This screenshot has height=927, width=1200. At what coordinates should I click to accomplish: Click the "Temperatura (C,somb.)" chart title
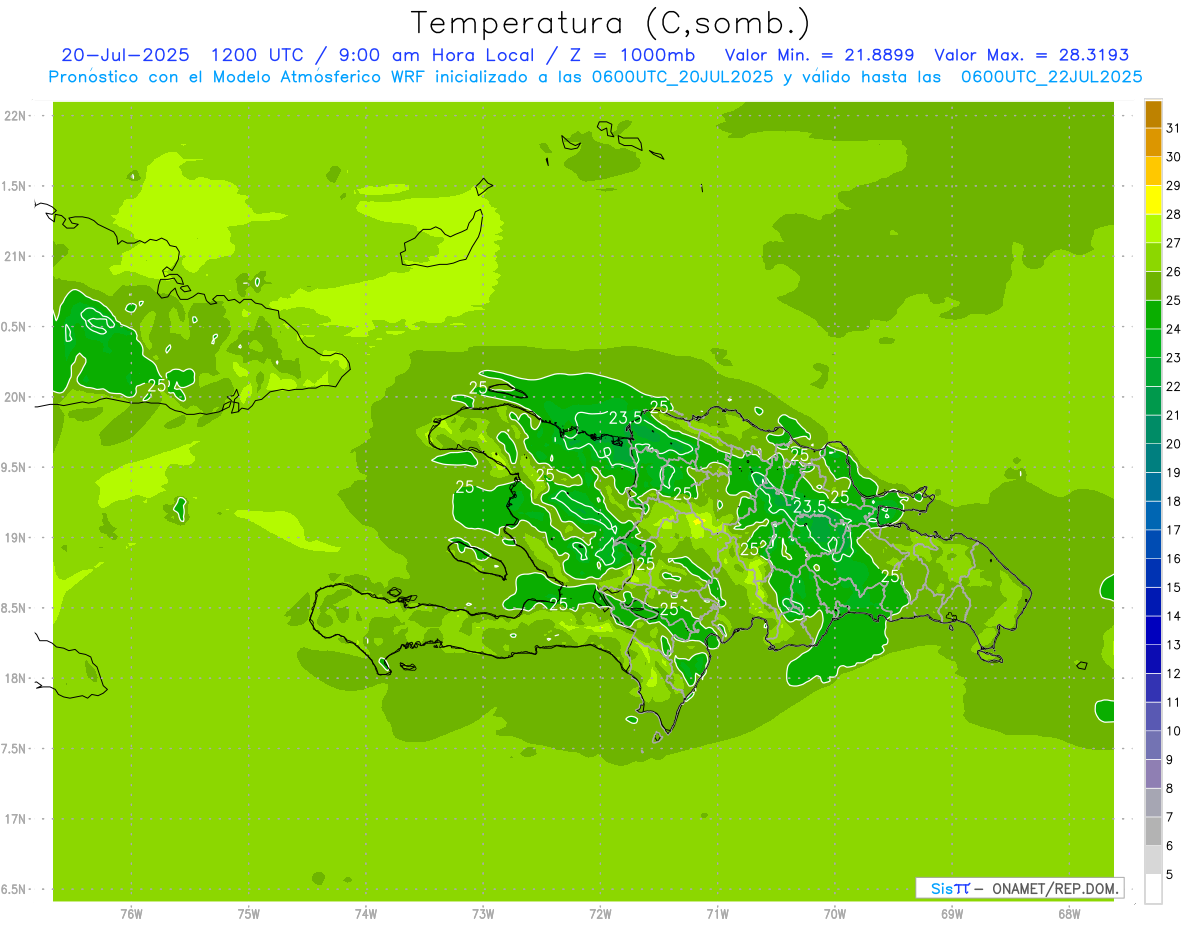(610, 22)
